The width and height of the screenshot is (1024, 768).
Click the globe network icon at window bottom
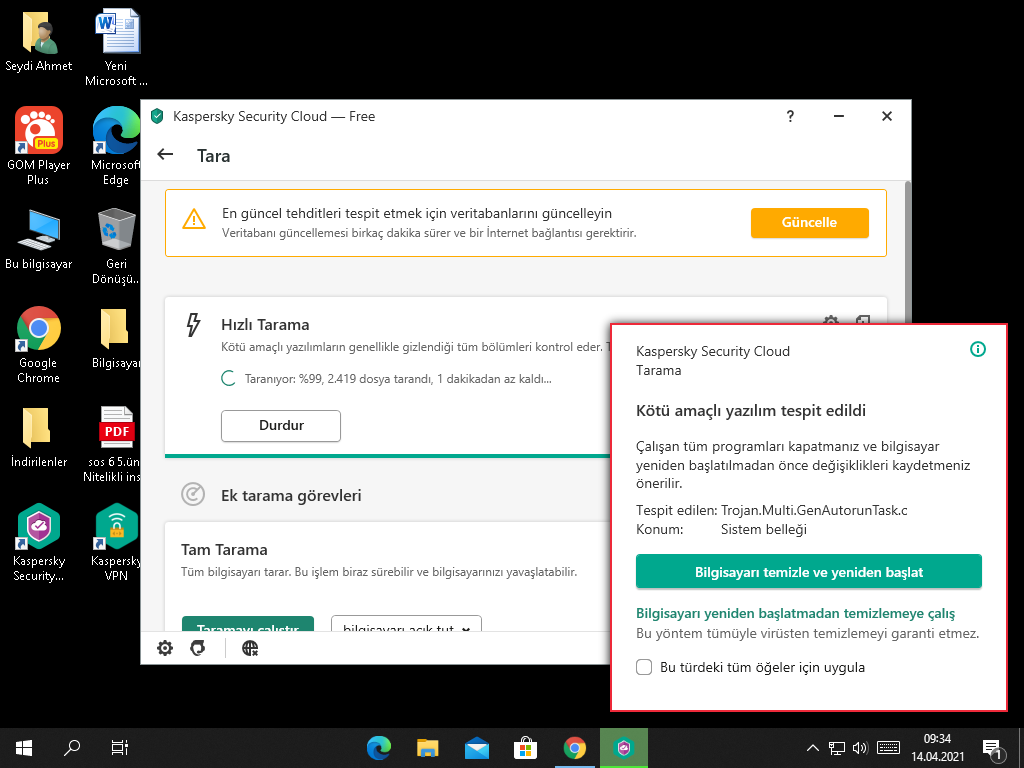click(x=249, y=648)
